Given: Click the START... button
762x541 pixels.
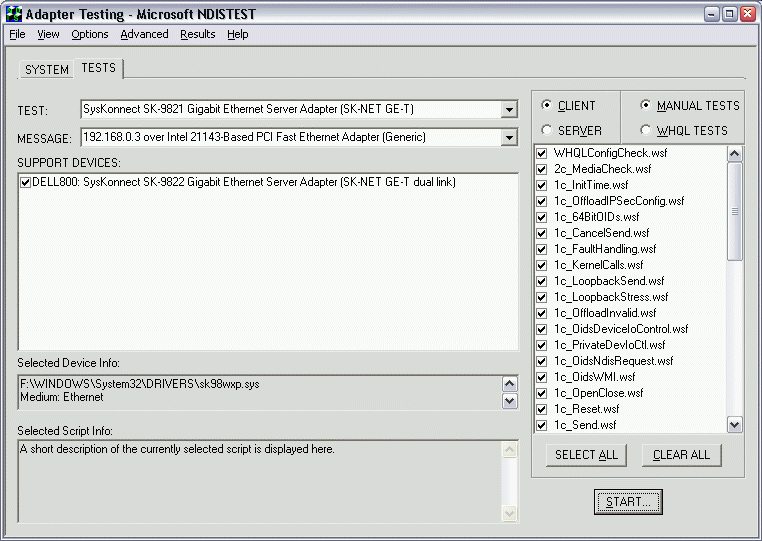Looking at the screenshot, I should tap(628, 502).
